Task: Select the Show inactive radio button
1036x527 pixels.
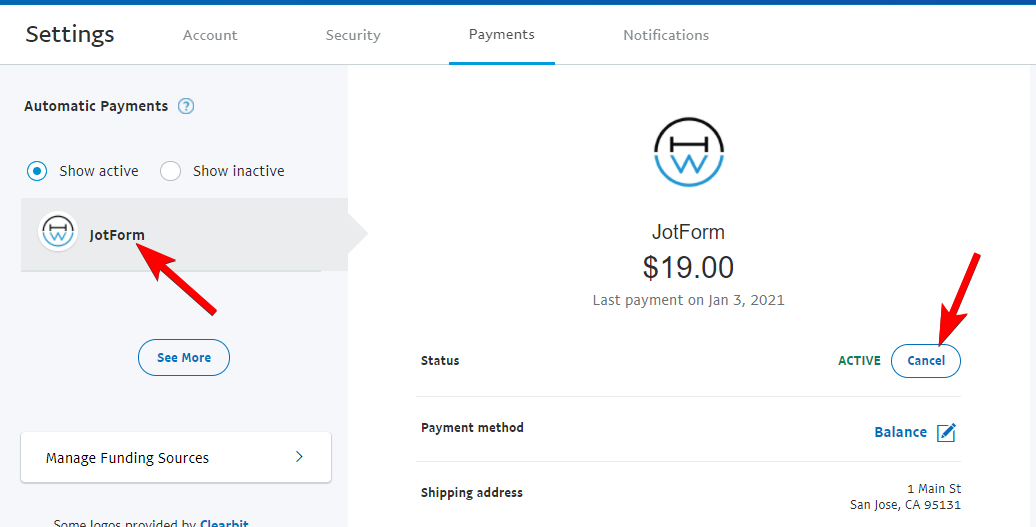Action: tap(171, 171)
